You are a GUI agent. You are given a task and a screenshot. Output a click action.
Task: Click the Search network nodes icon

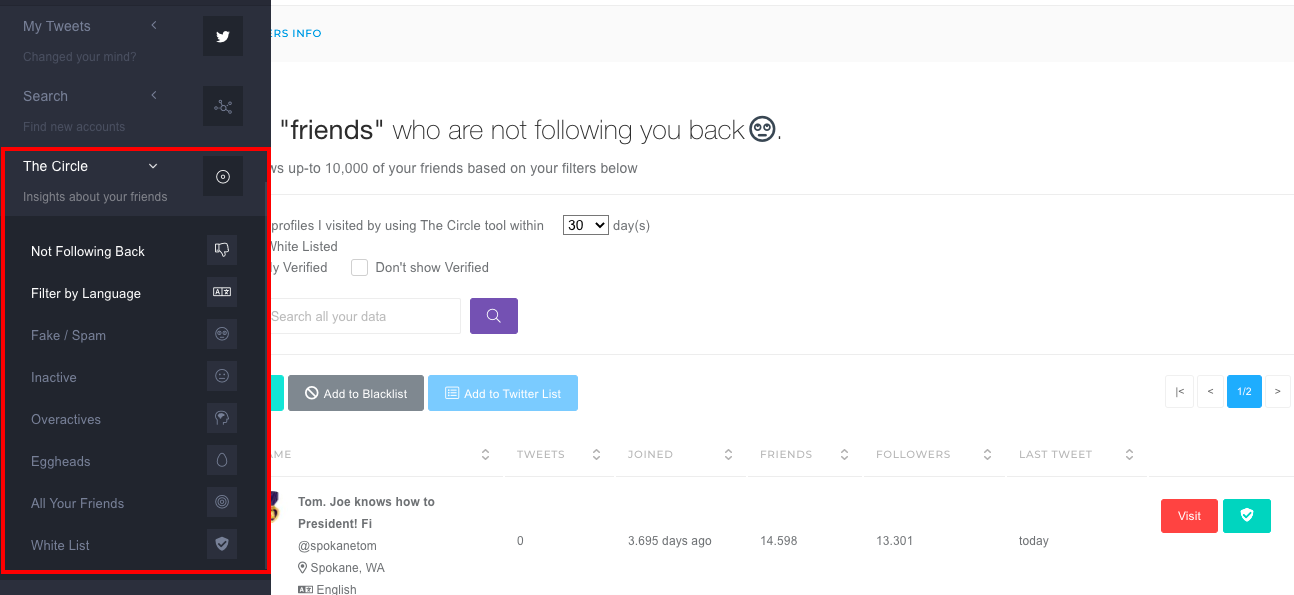click(223, 106)
